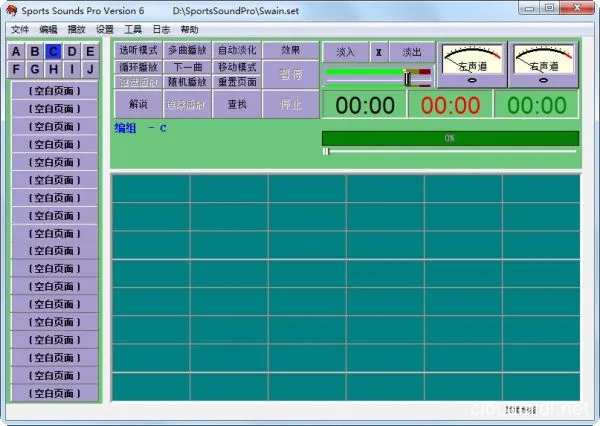
Task: Select group J button
Action: click(x=89, y=69)
